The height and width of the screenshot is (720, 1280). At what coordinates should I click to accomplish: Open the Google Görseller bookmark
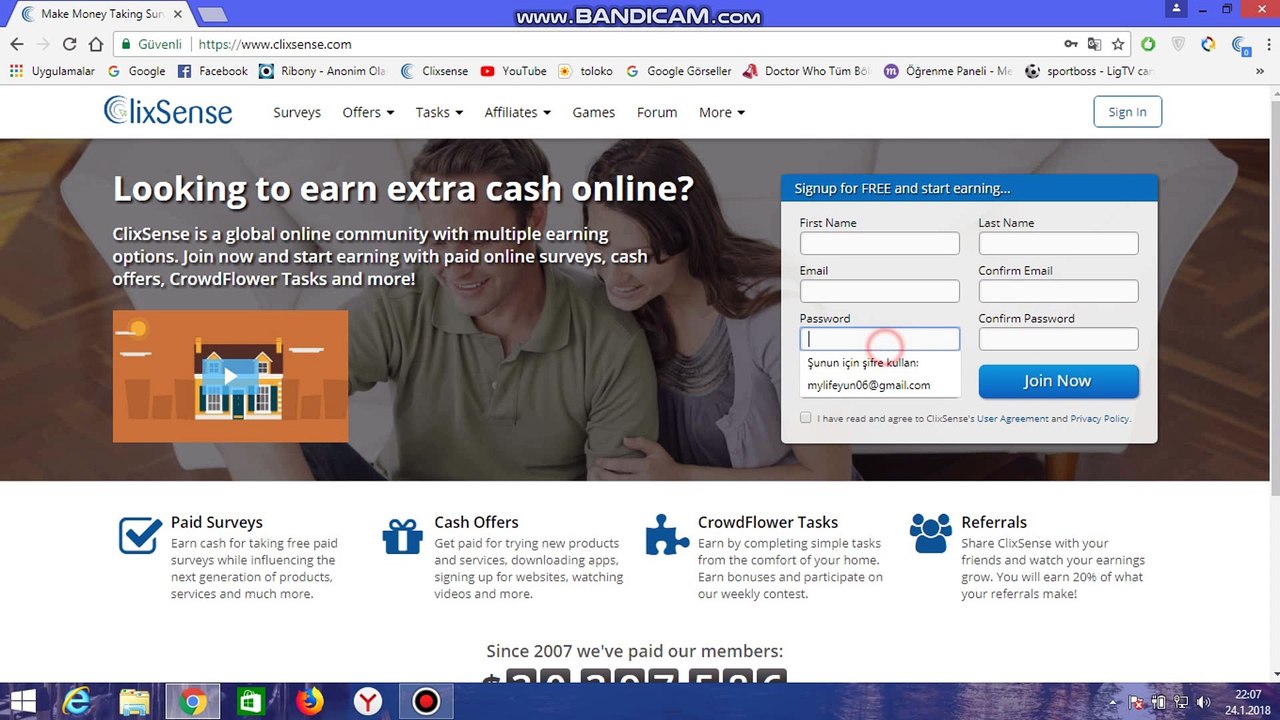678,71
